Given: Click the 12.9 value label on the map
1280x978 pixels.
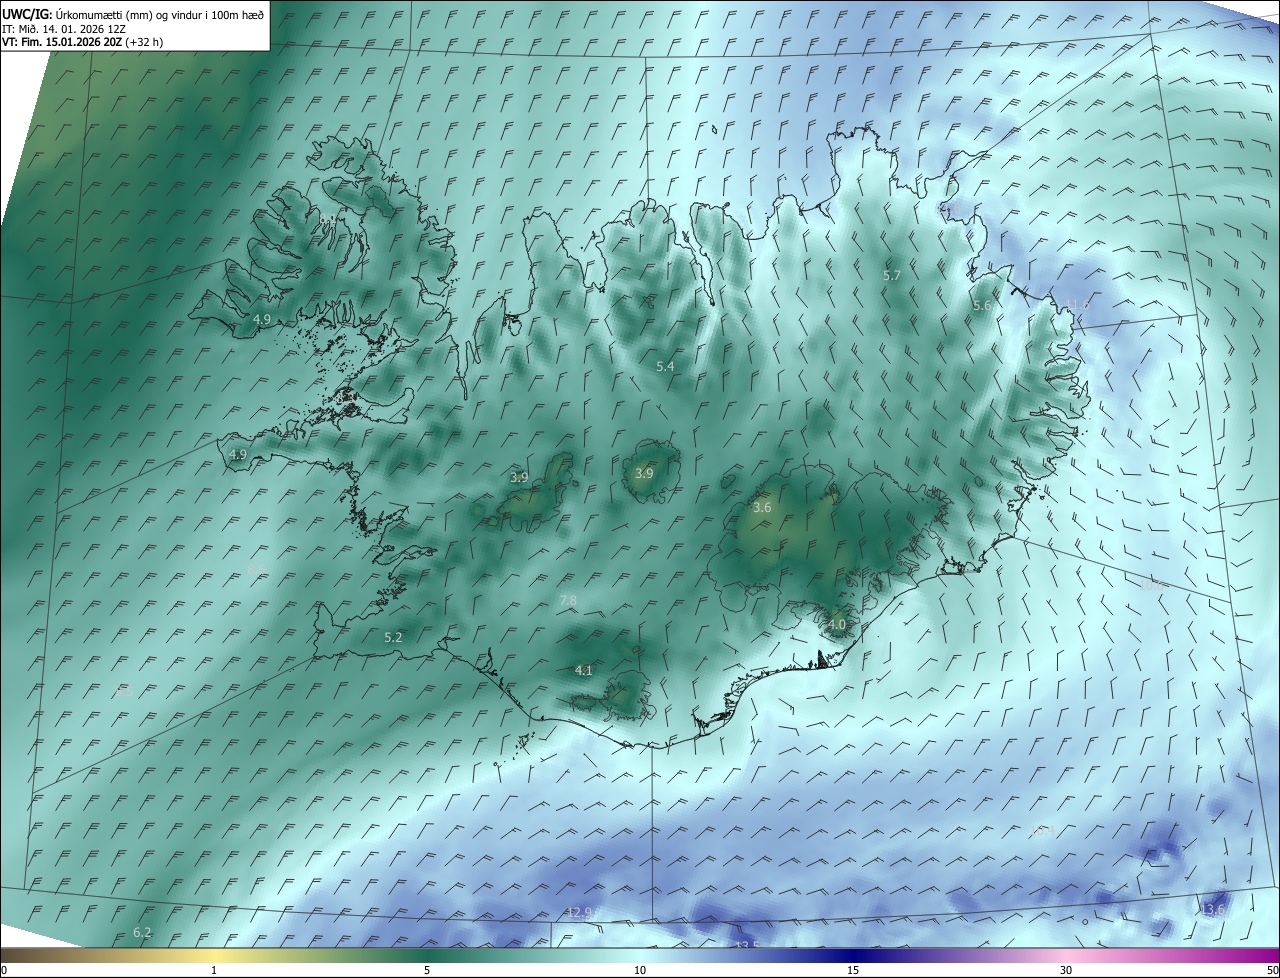Looking at the screenshot, I should point(579,913).
